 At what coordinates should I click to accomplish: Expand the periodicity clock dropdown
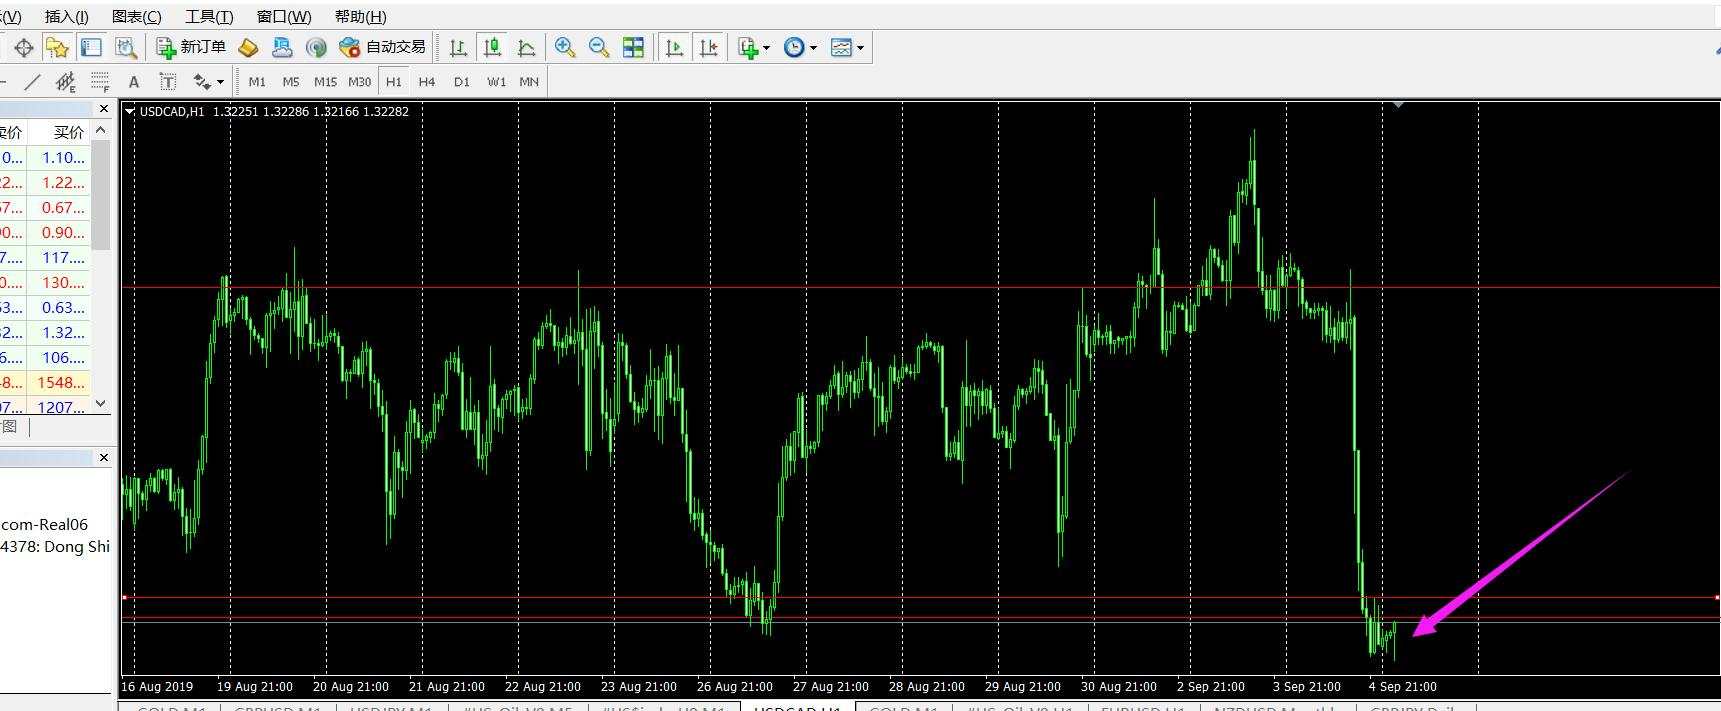[813, 47]
